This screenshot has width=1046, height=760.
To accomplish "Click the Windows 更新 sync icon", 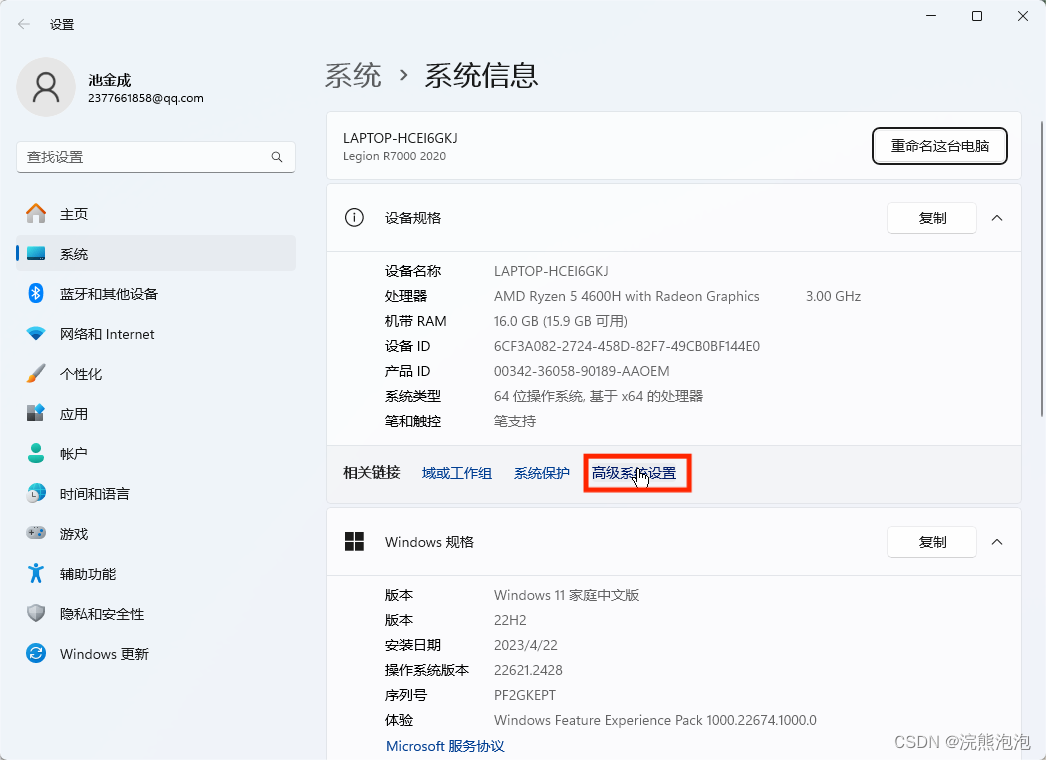I will pos(36,653).
